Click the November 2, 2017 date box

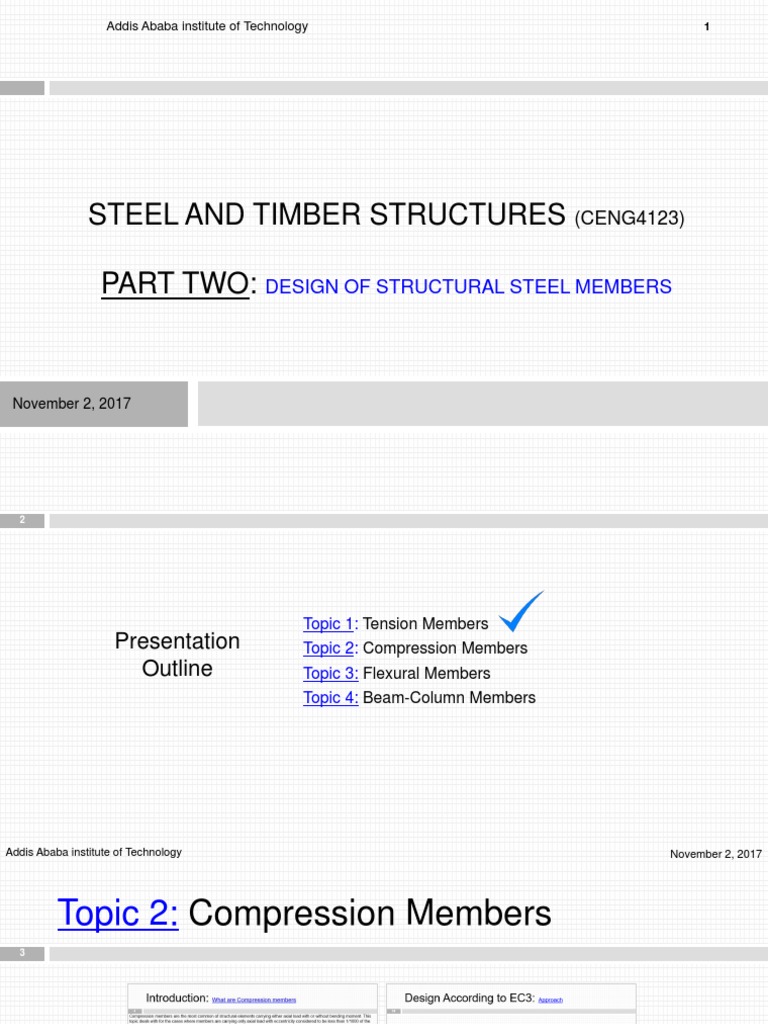point(93,404)
